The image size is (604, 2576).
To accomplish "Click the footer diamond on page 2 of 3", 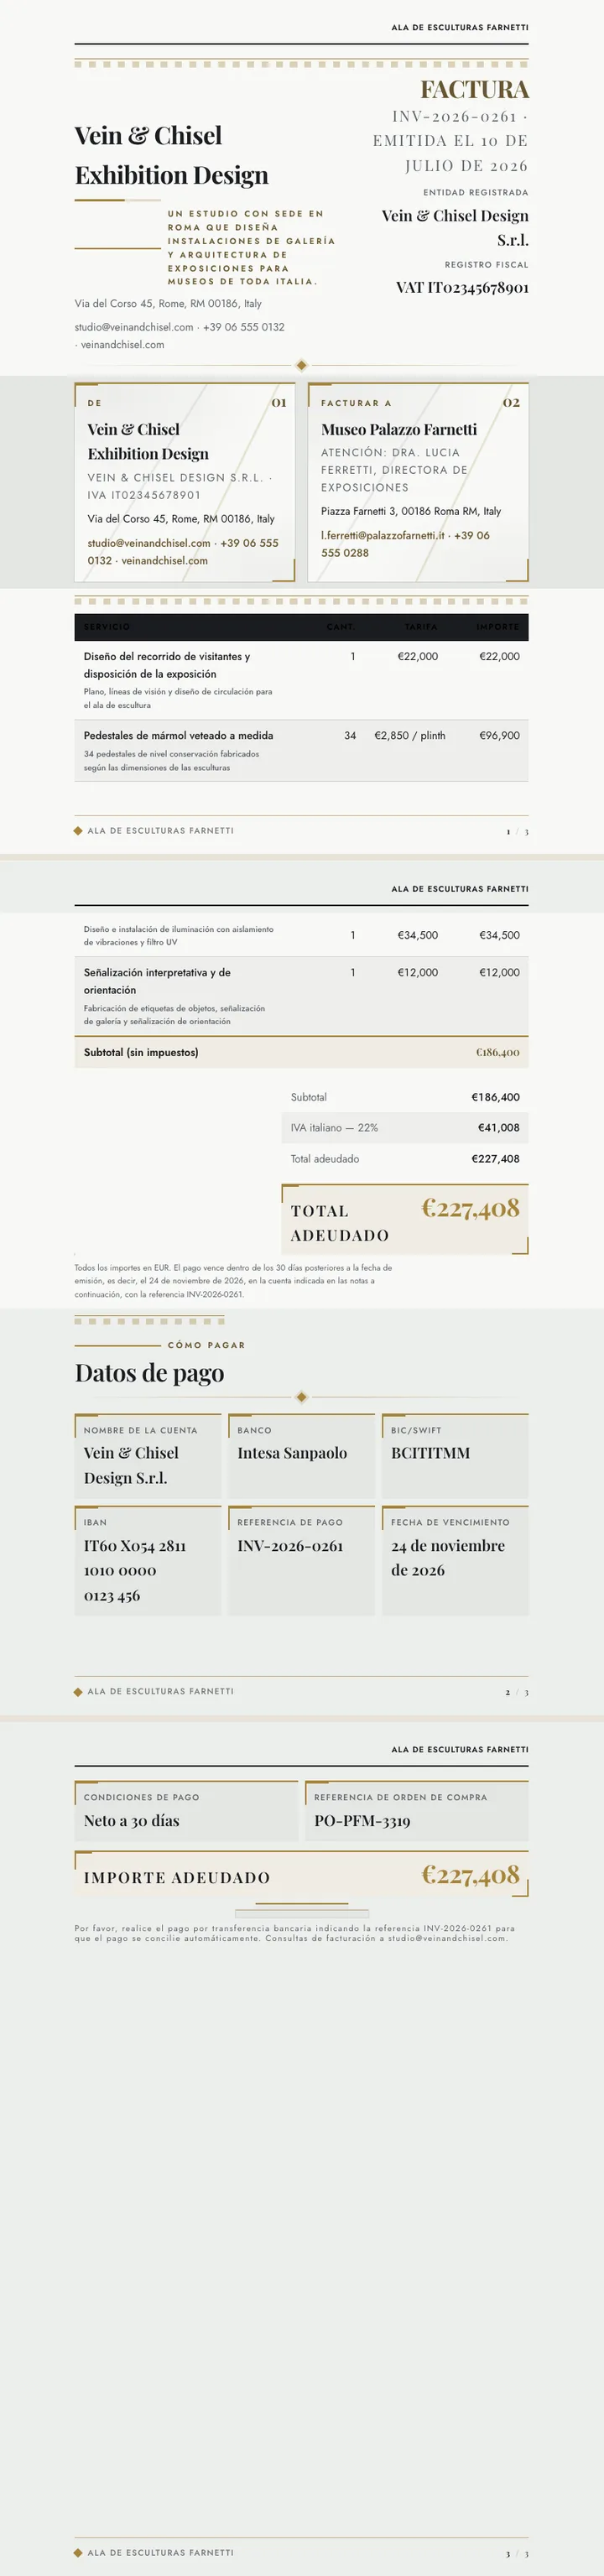I will click(x=78, y=1692).
